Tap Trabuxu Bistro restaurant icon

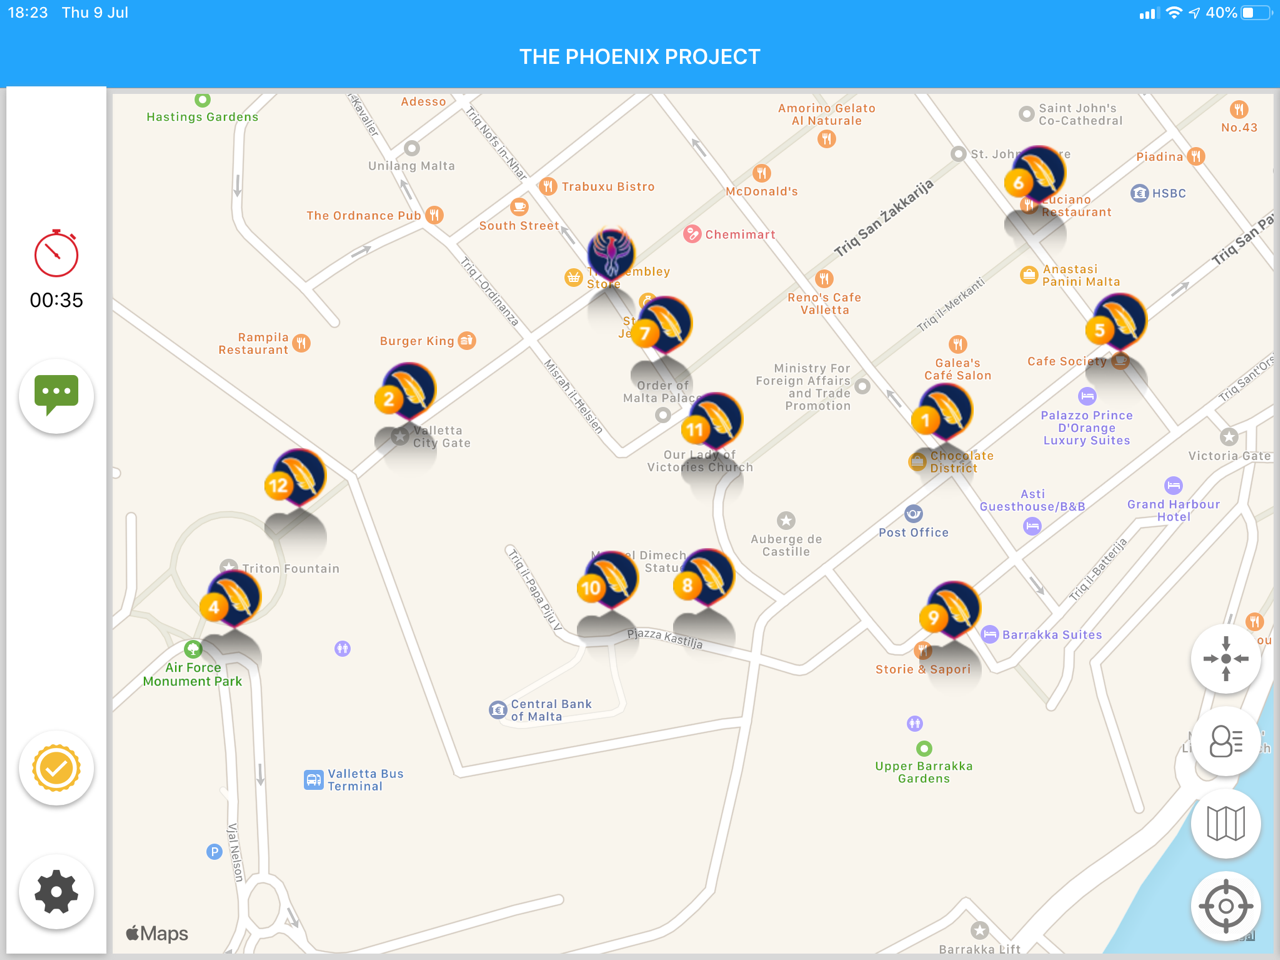(x=548, y=186)
